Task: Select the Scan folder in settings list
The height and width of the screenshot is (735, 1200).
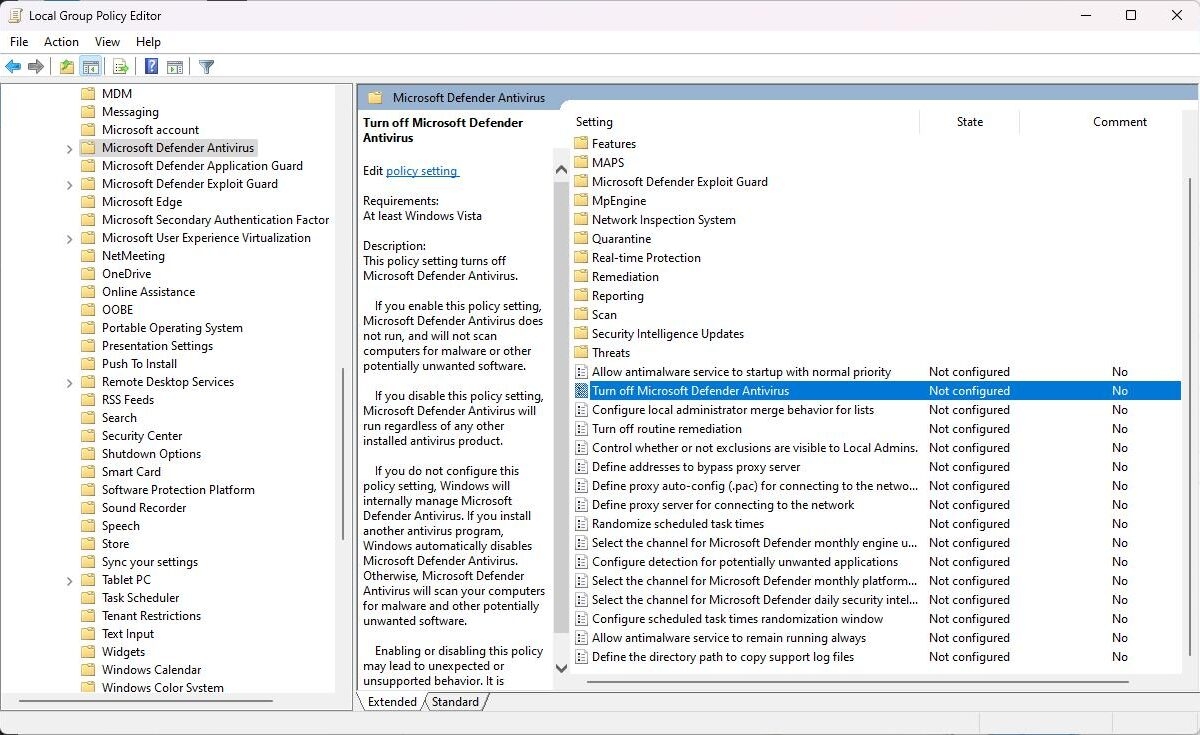Action: click(604, 315)
